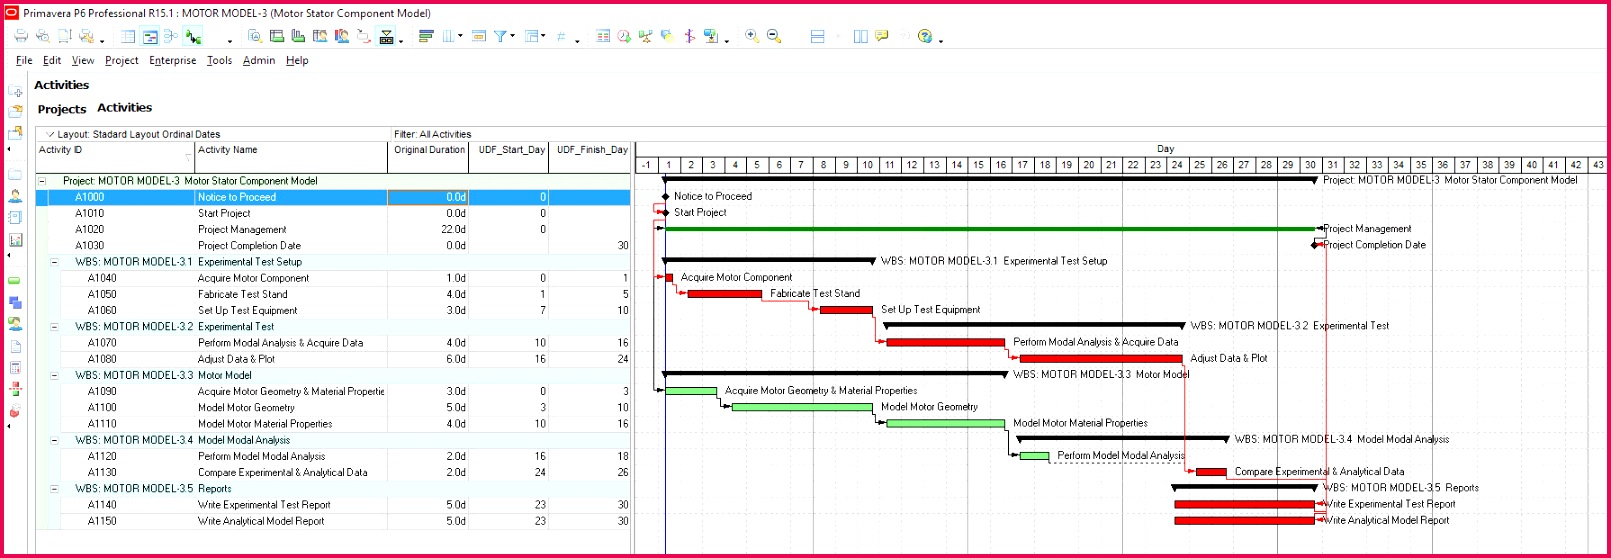Click the Help question mark icon
The height and width of the screenshot is (558, 1611).
point(925,36)
